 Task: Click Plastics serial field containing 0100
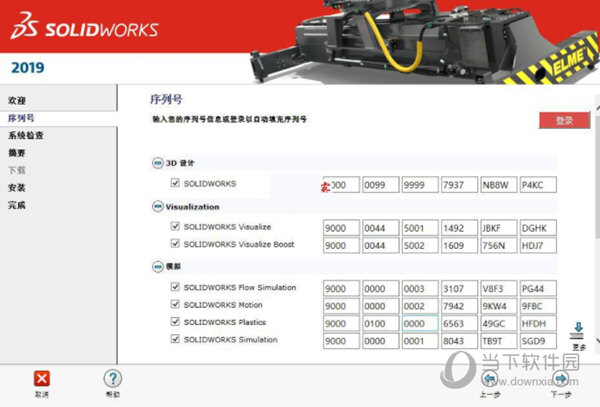pyautogui.click(x=381, y=324)
